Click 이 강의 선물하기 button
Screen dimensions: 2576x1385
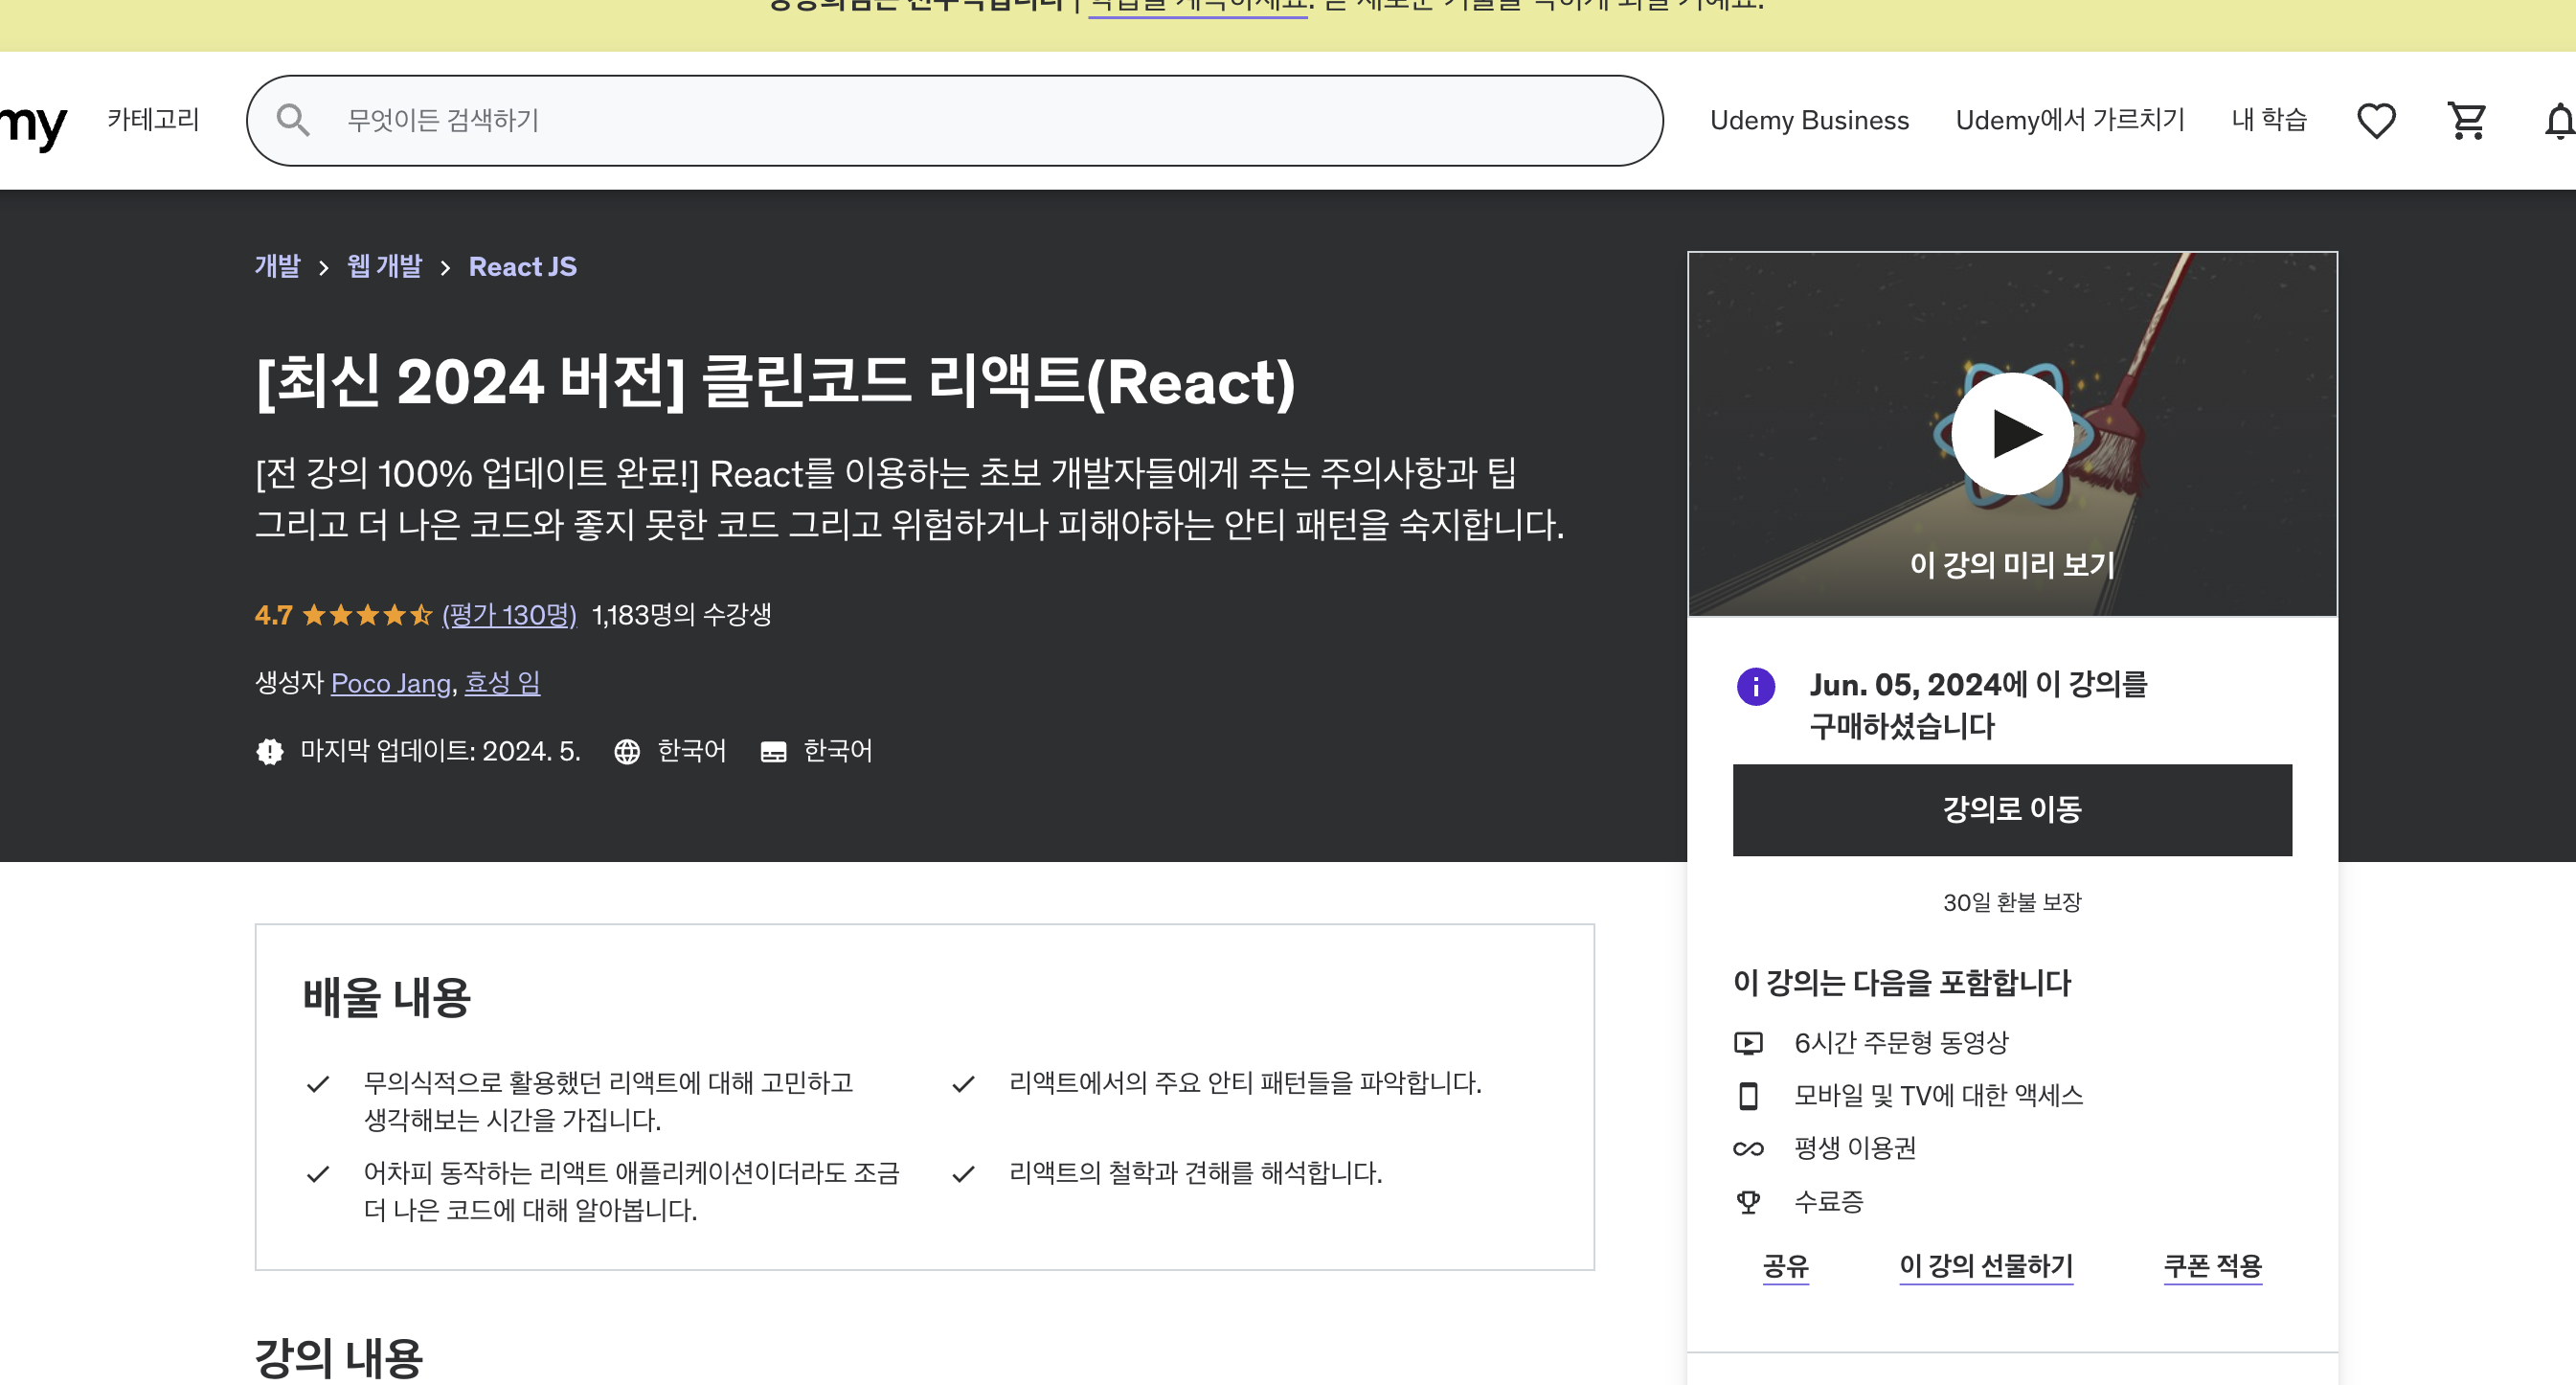click(1986, 1267)
